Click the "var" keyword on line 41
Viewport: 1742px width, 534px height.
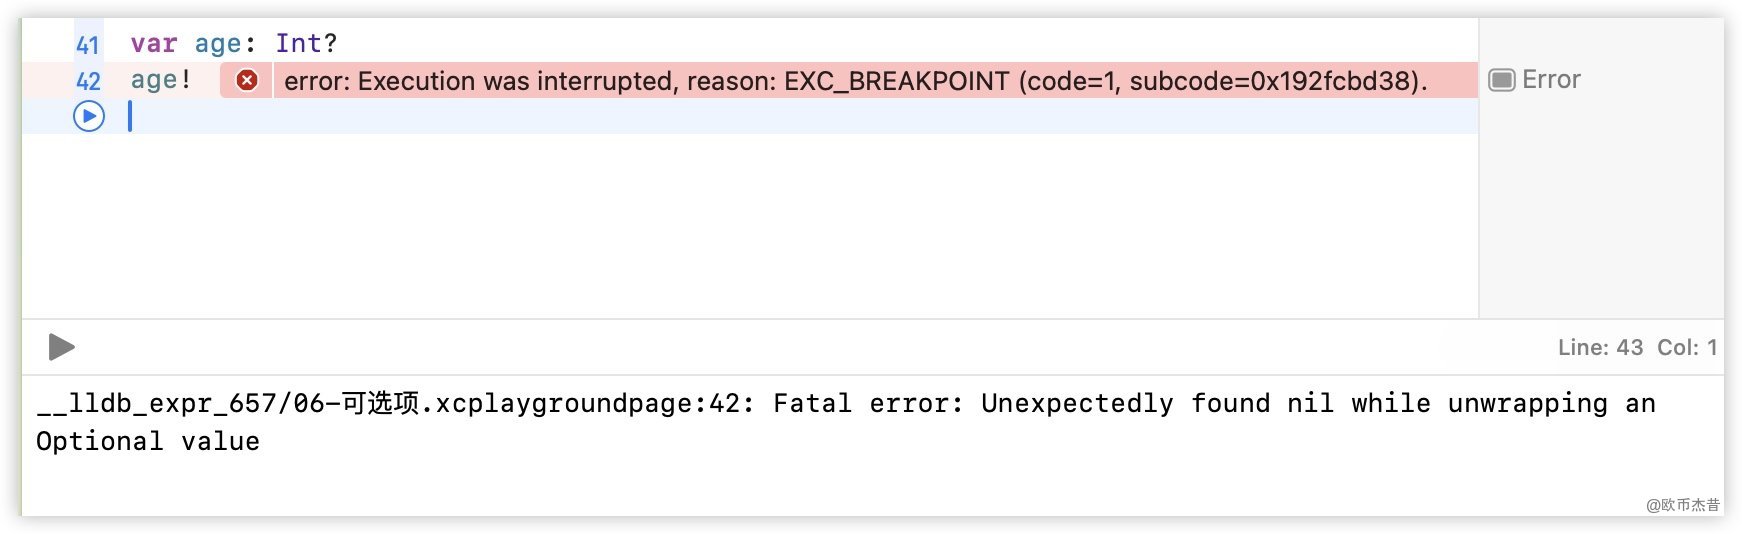153,44
